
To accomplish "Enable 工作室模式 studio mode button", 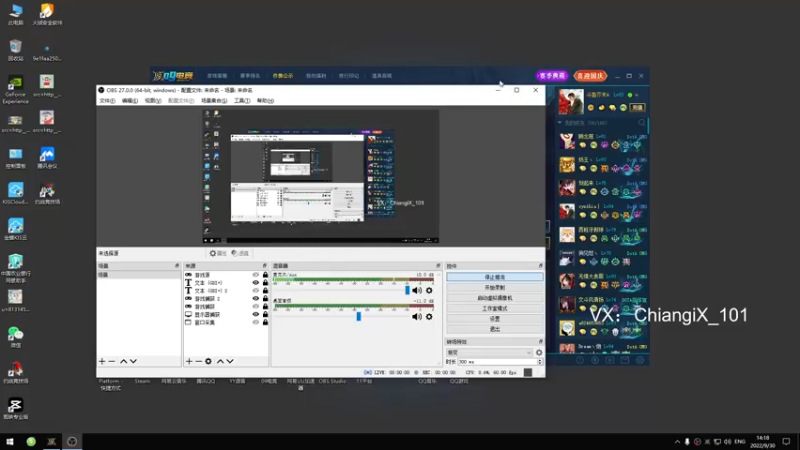I will (494, 308).
